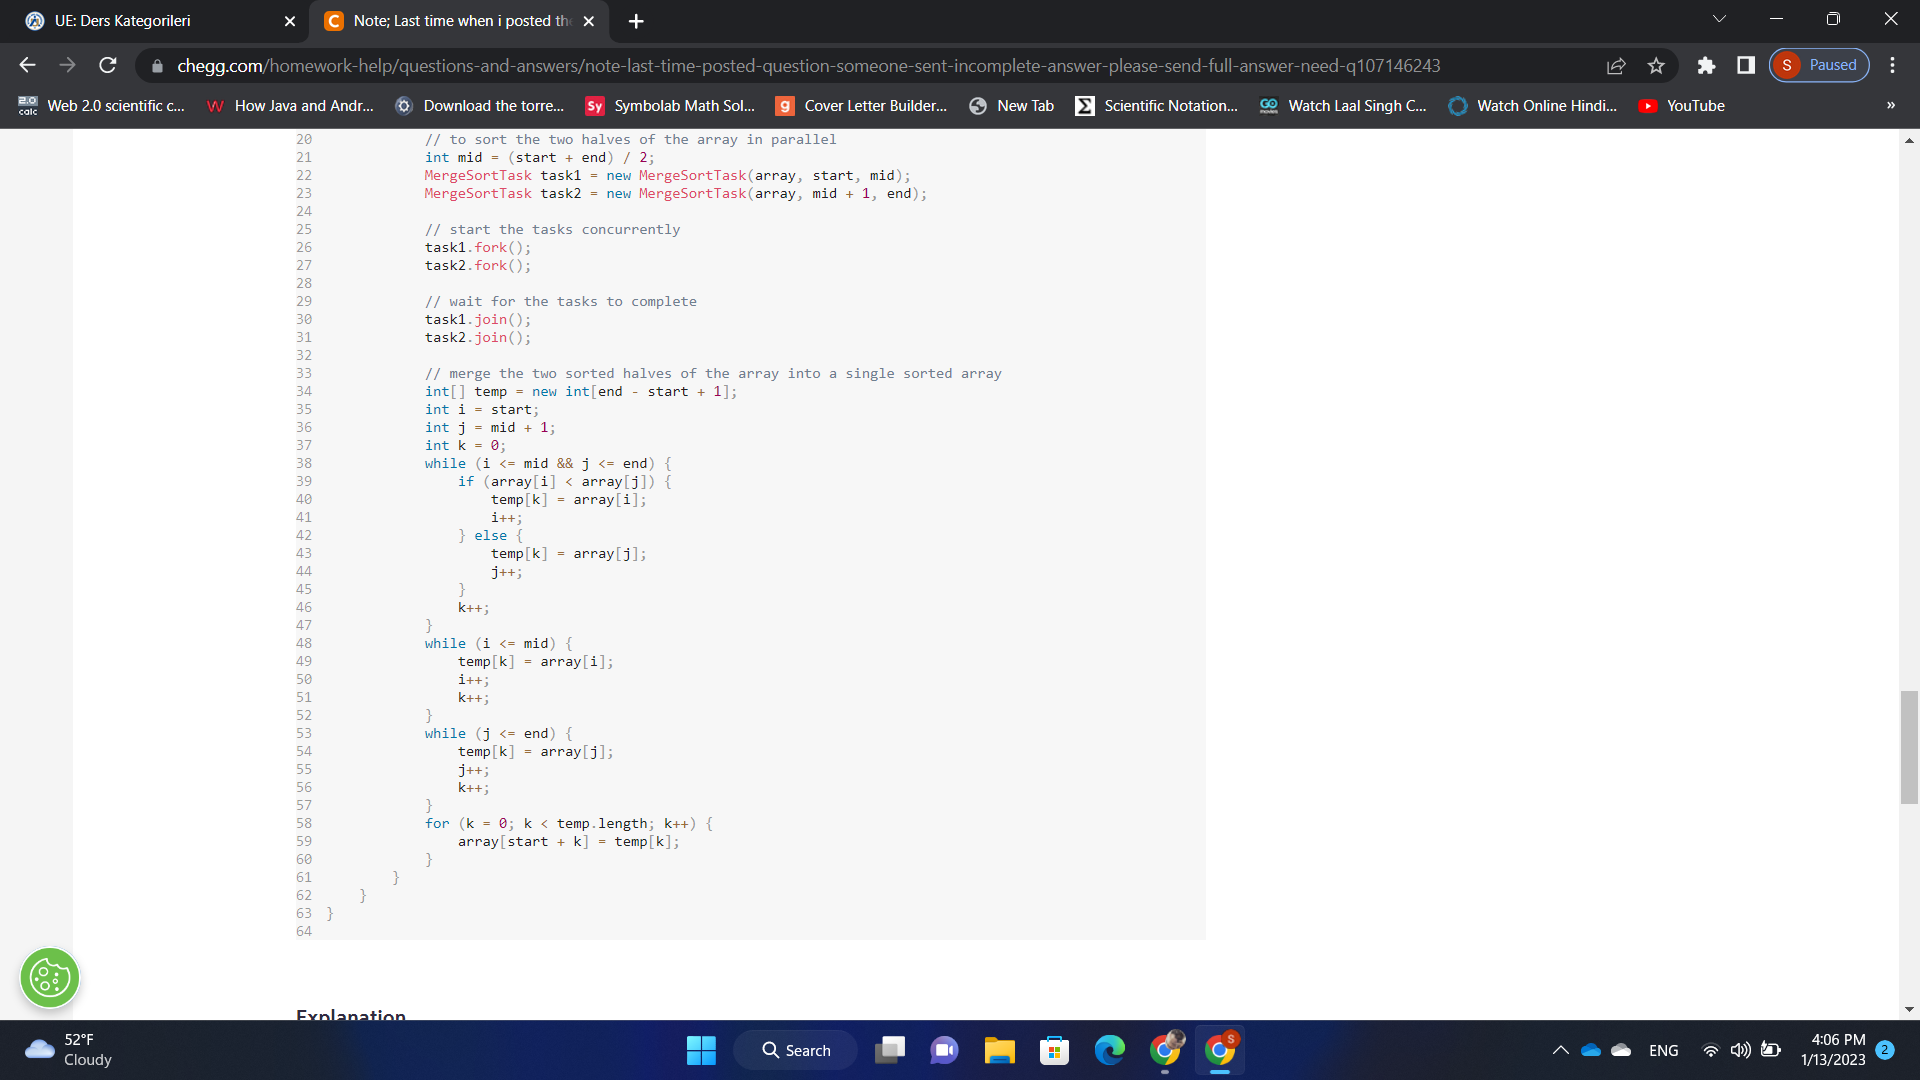Click the sync Paused profile button
The width and height of the screenshot is (1920, 1080).
pyautogui.click(x=1819, y=64)
